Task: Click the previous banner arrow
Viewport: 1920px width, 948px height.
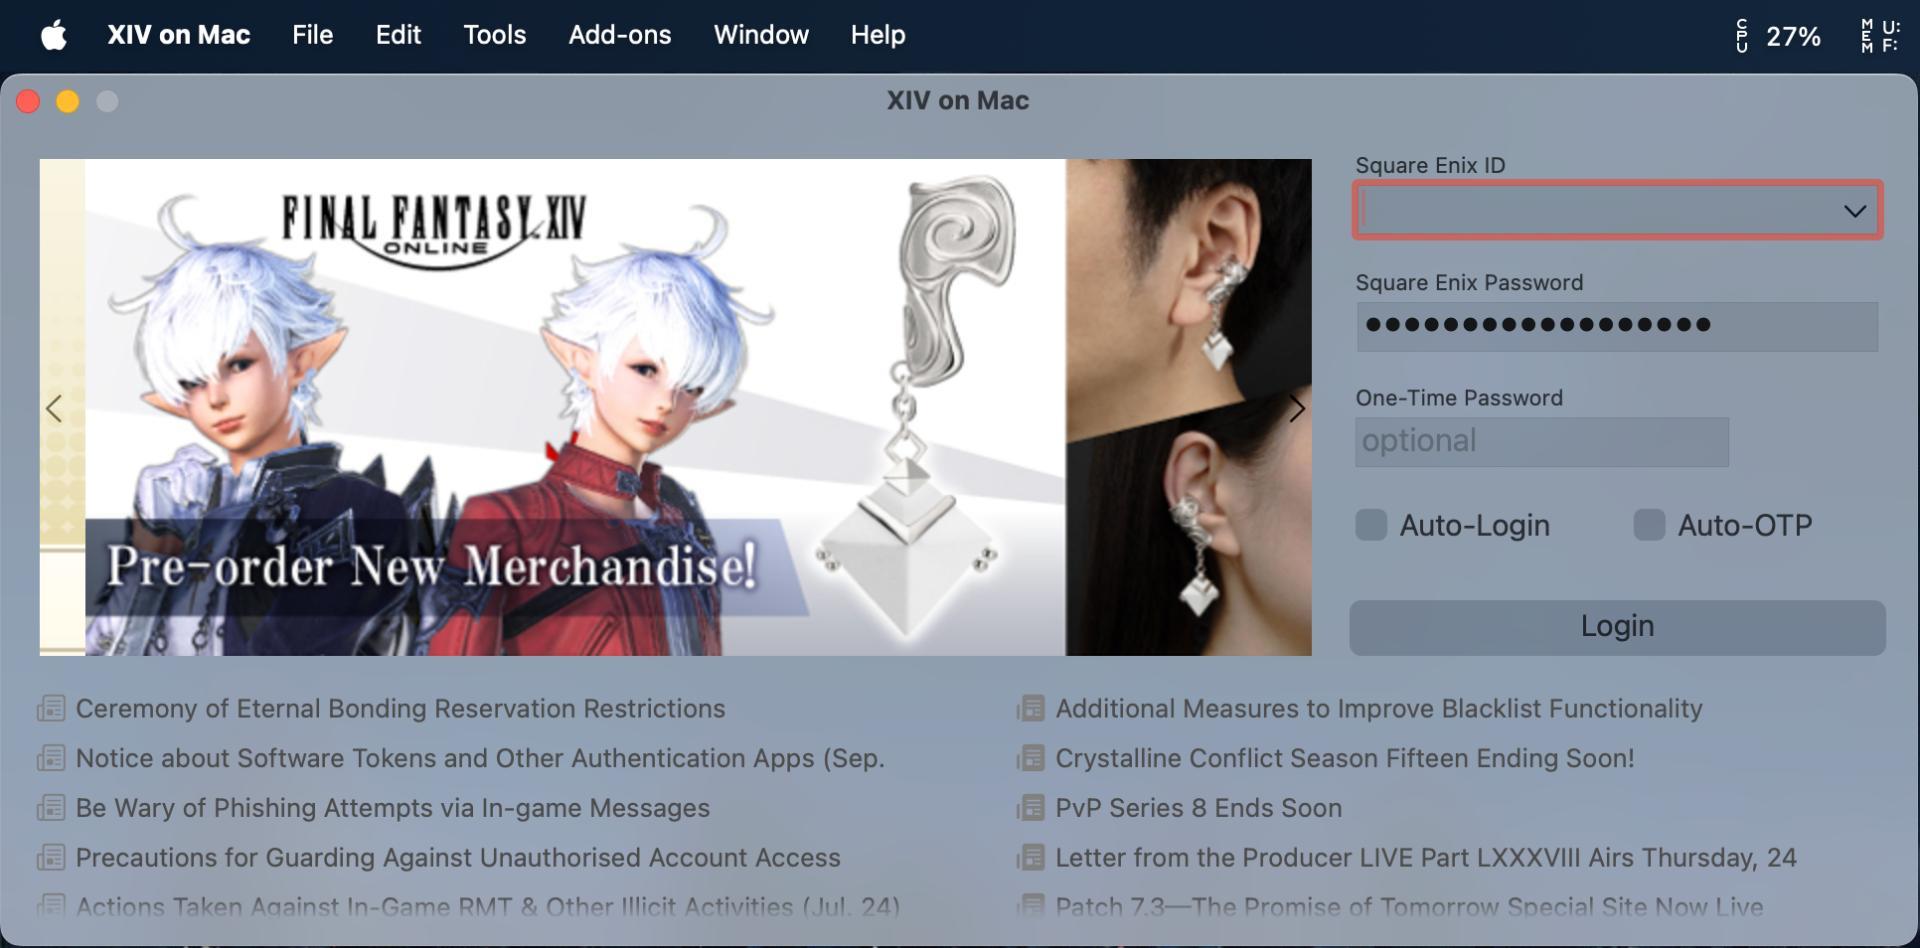Action: pos(54,408)
